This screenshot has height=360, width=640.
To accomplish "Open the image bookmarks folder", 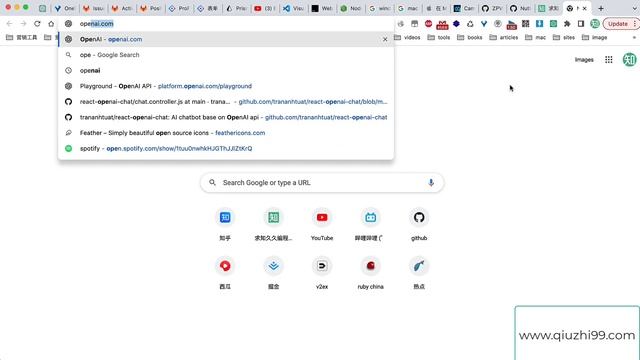I will [594, 38].
